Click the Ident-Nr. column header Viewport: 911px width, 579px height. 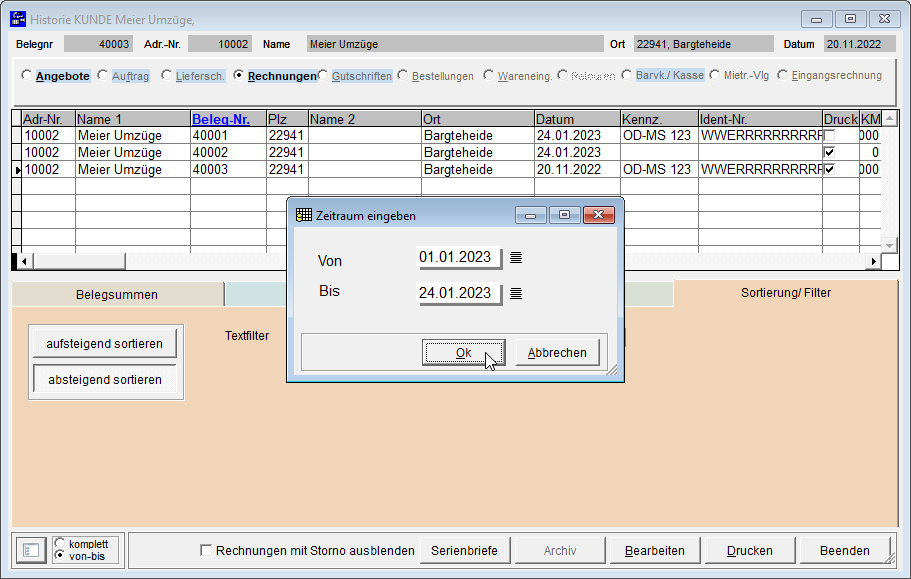tap(761, 119)
